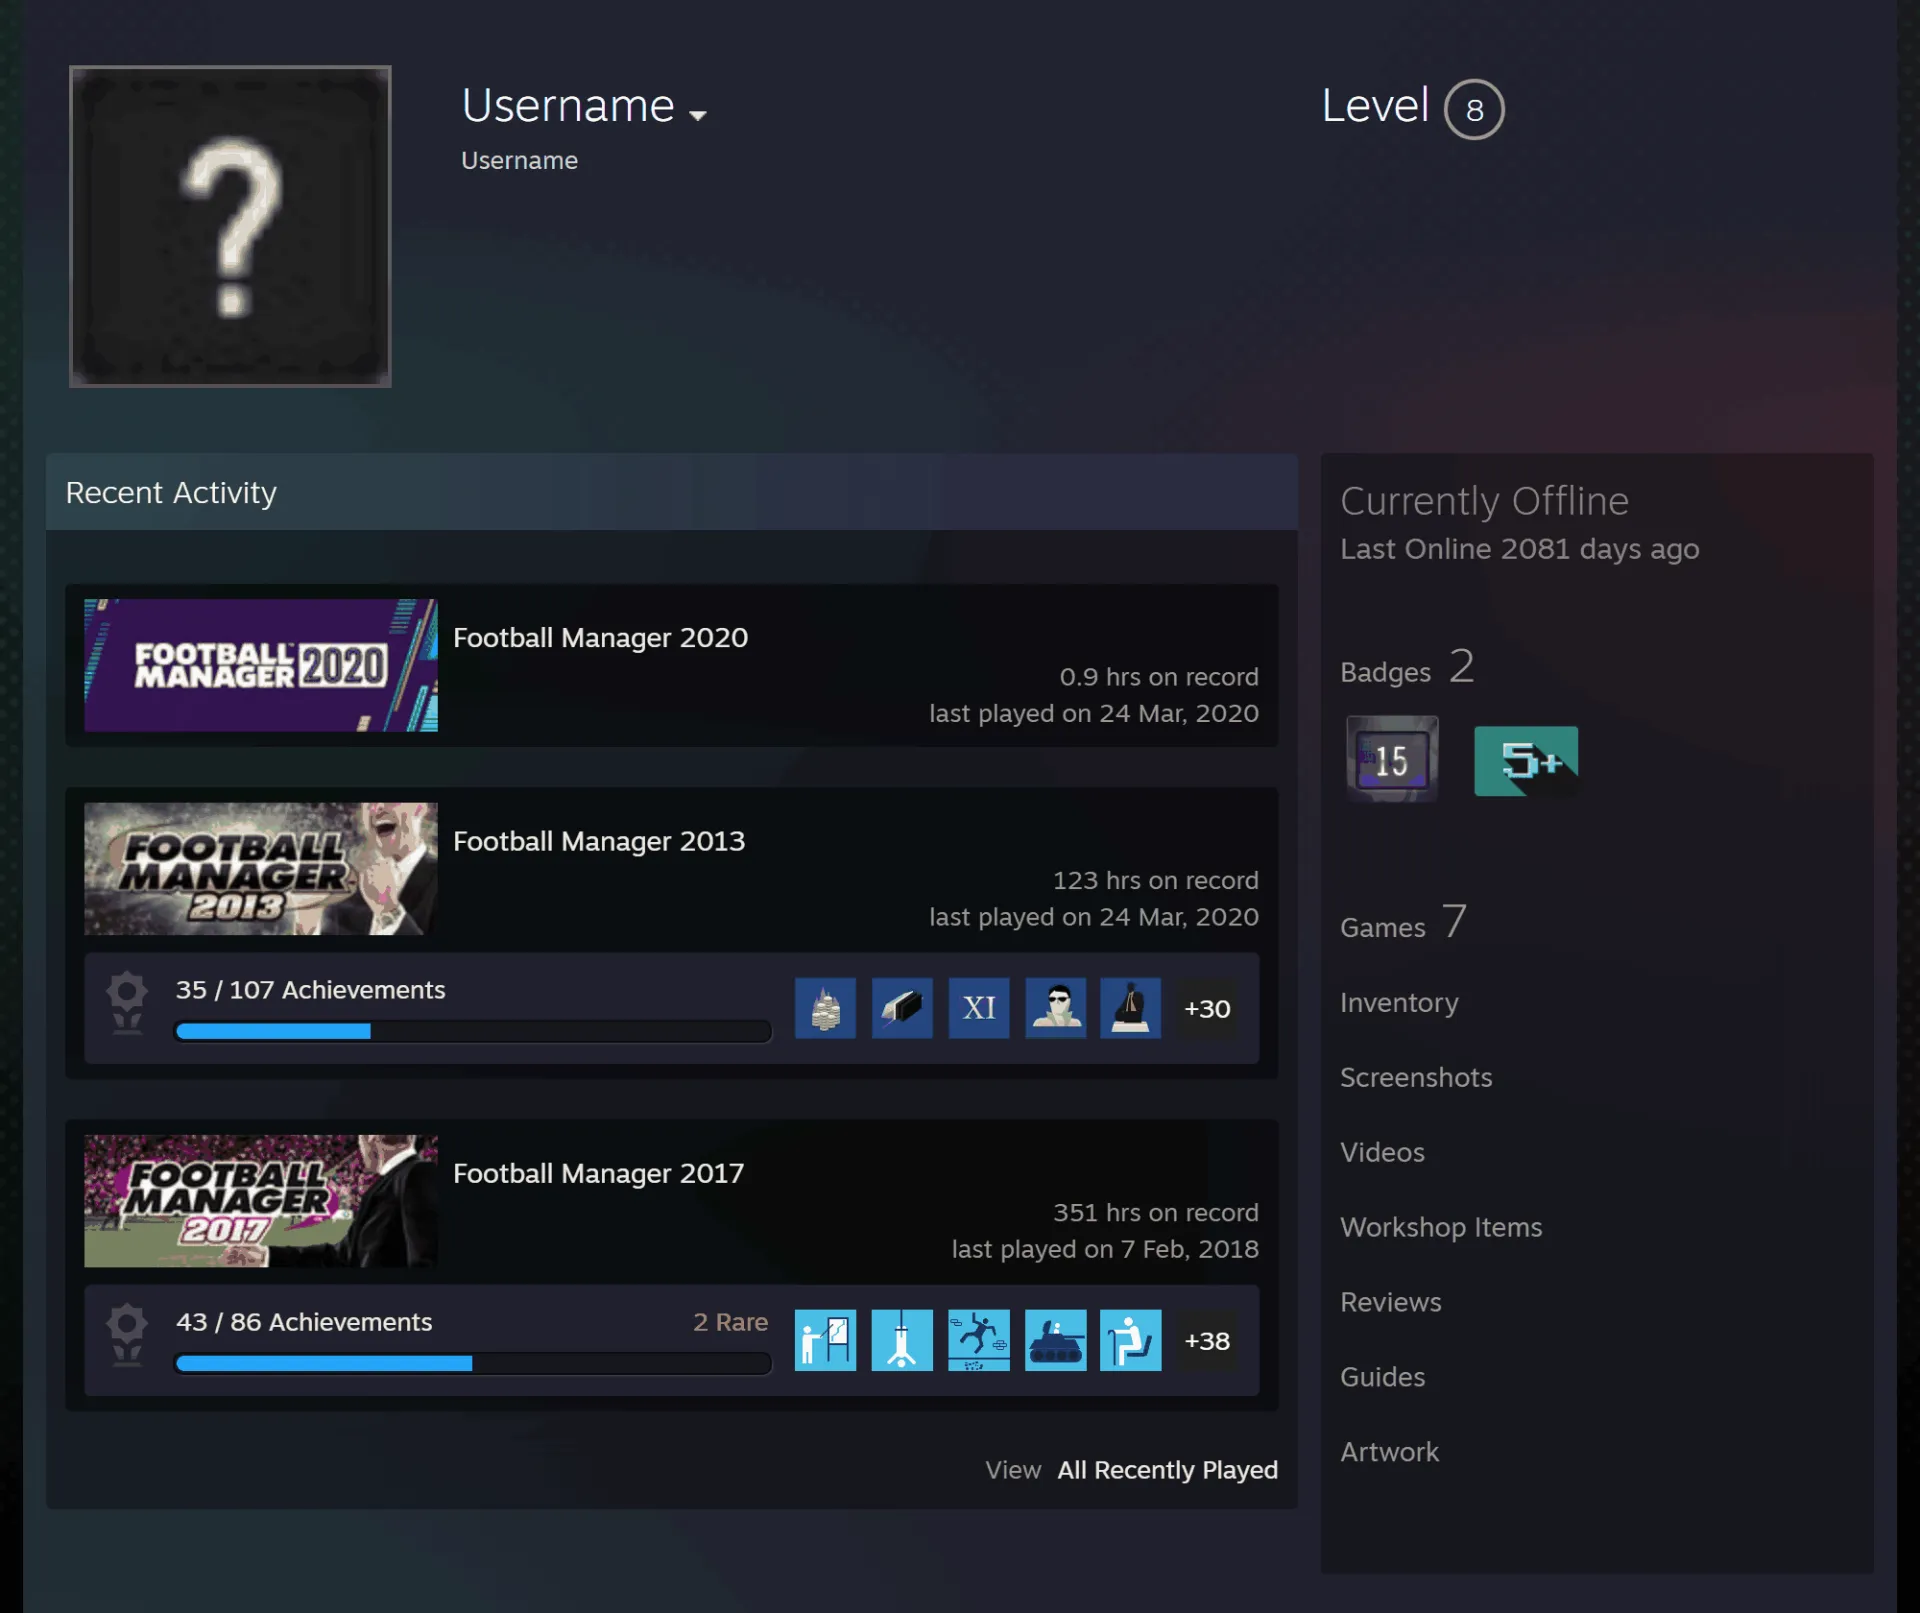The width and height of the screenshot is (1920, 1613).
Task: Show the +38 more Football Manager 2017 achievements
Action: coord(1207,1340)
